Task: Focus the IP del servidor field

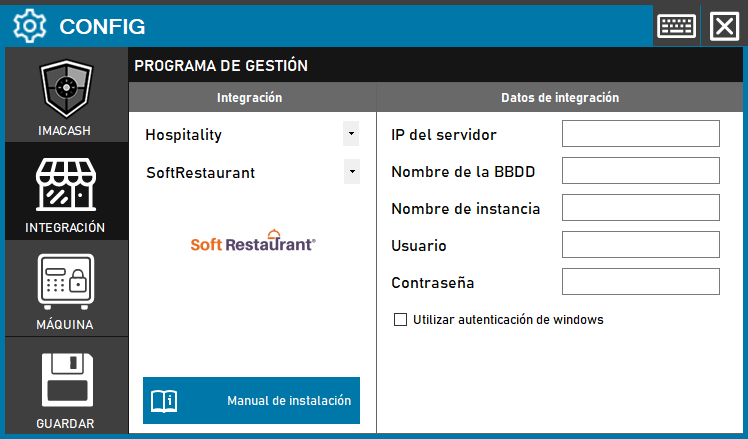Action: [x=640, y=134]
